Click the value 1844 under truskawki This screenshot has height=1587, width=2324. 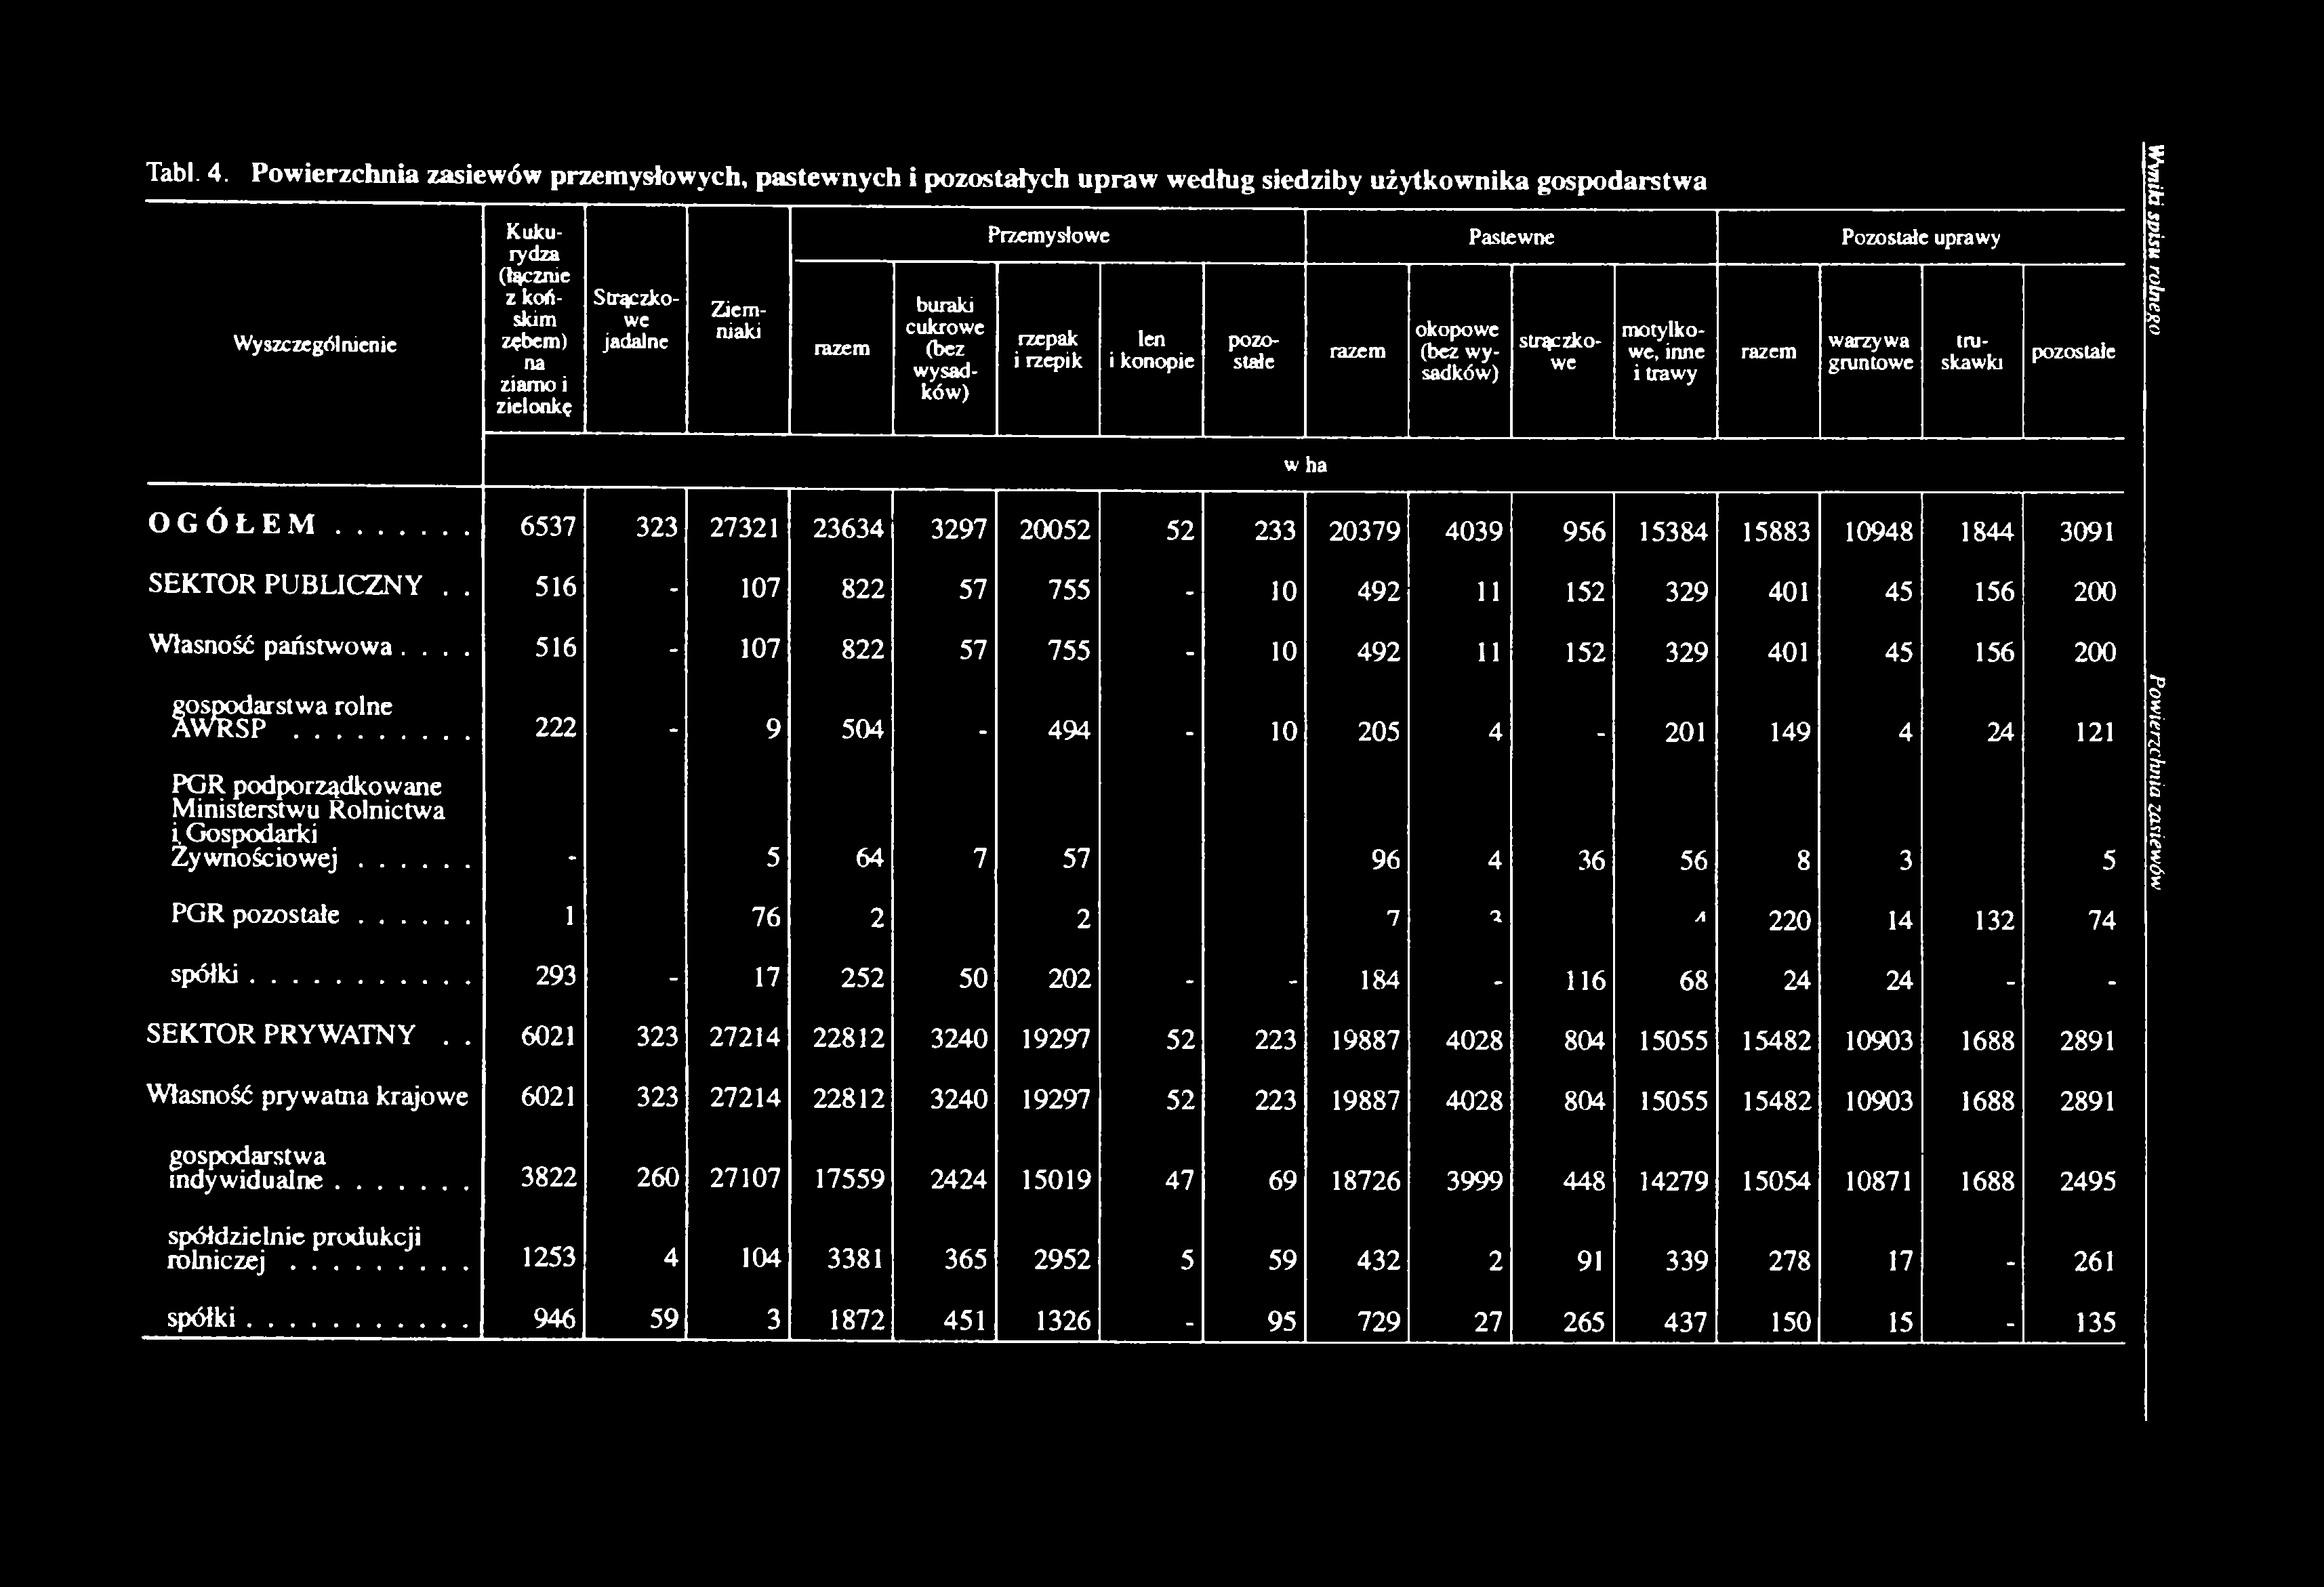(x=1986, y=531)
